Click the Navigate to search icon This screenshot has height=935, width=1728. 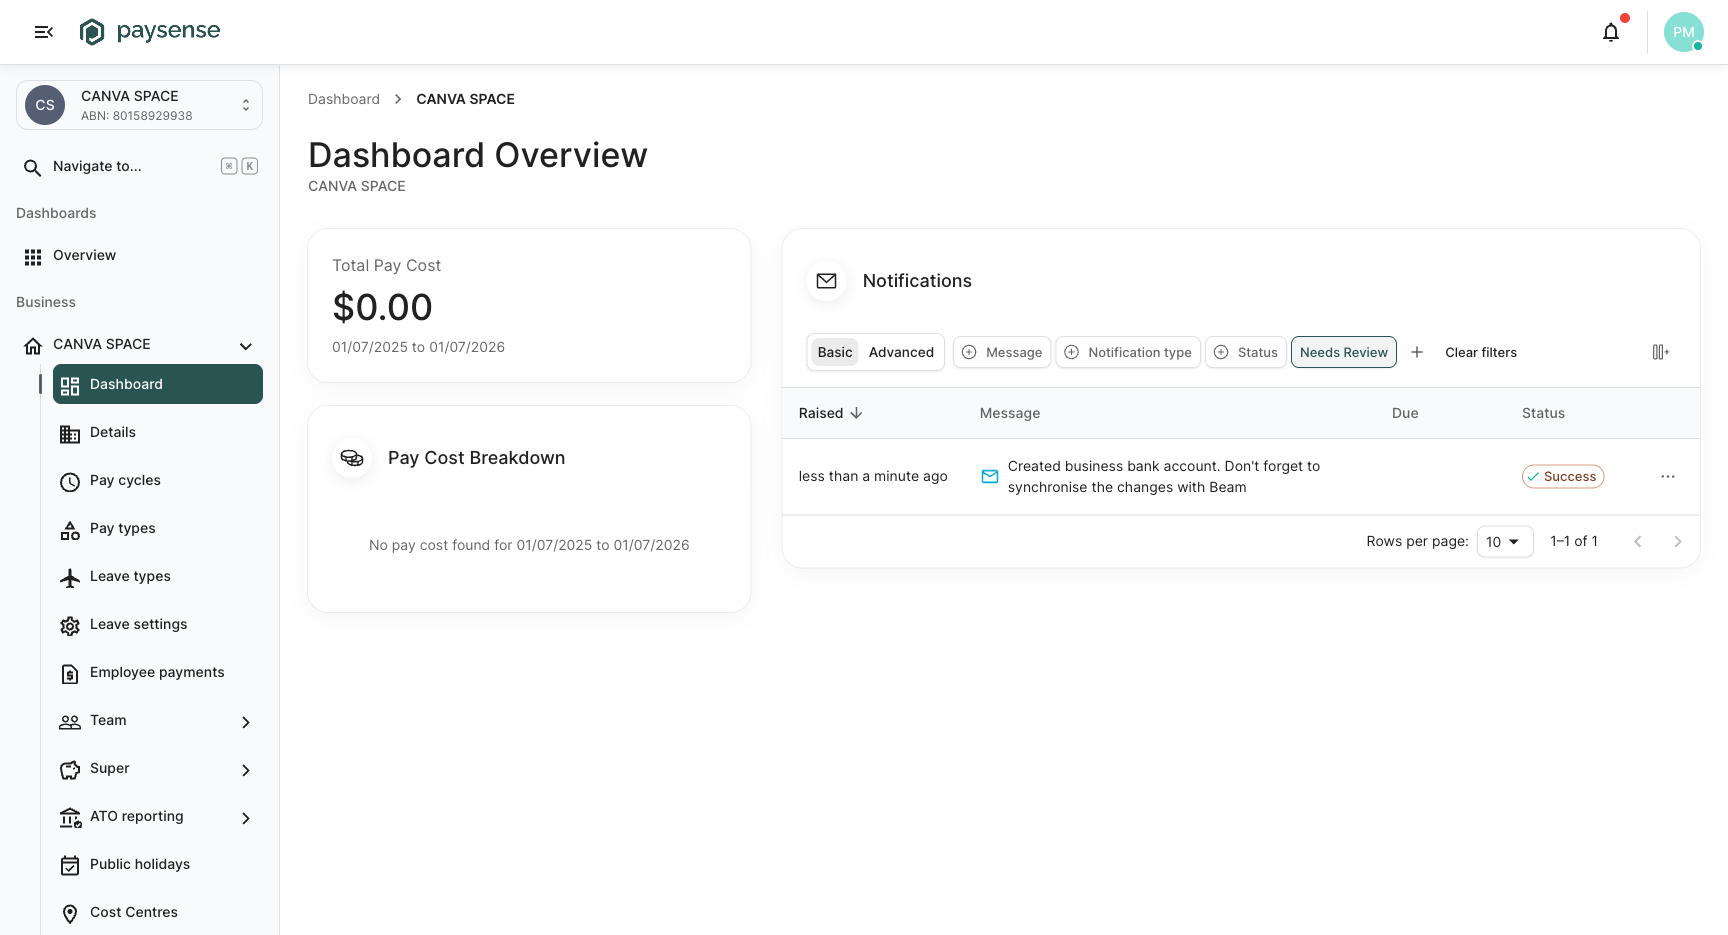(32, 167)
